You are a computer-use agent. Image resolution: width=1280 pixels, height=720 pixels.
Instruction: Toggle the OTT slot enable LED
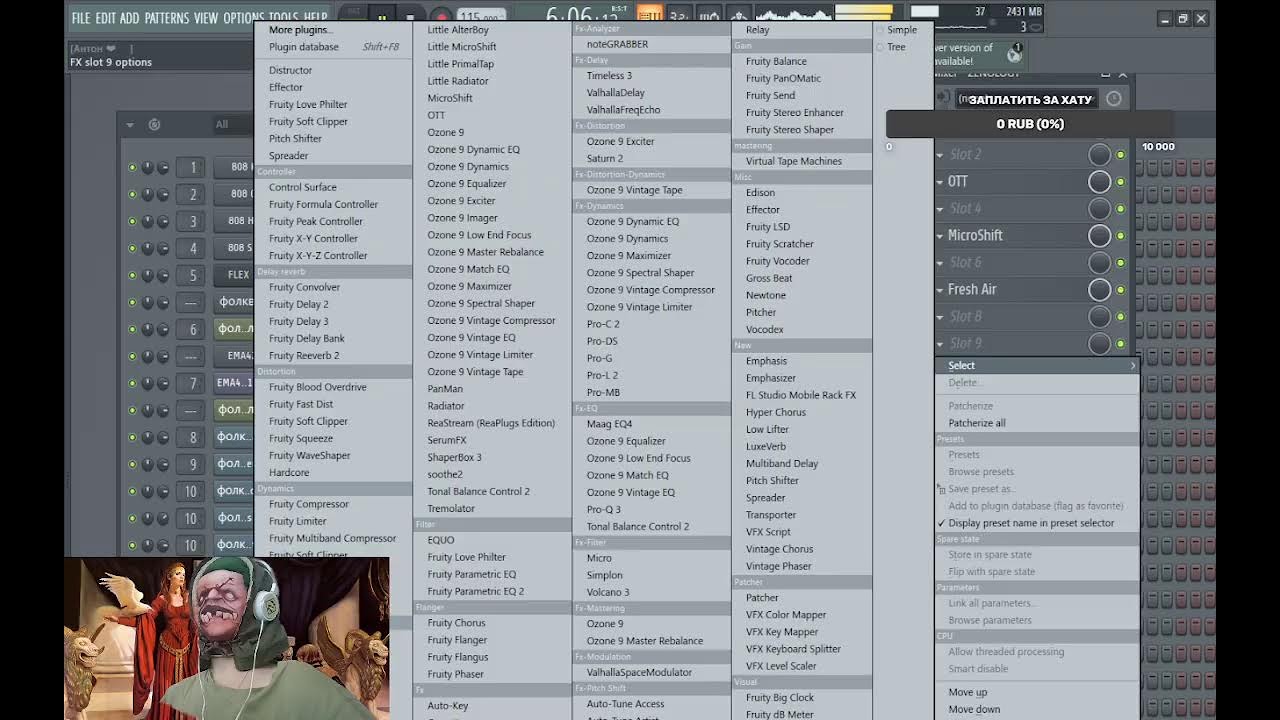tap(1121, 182)
